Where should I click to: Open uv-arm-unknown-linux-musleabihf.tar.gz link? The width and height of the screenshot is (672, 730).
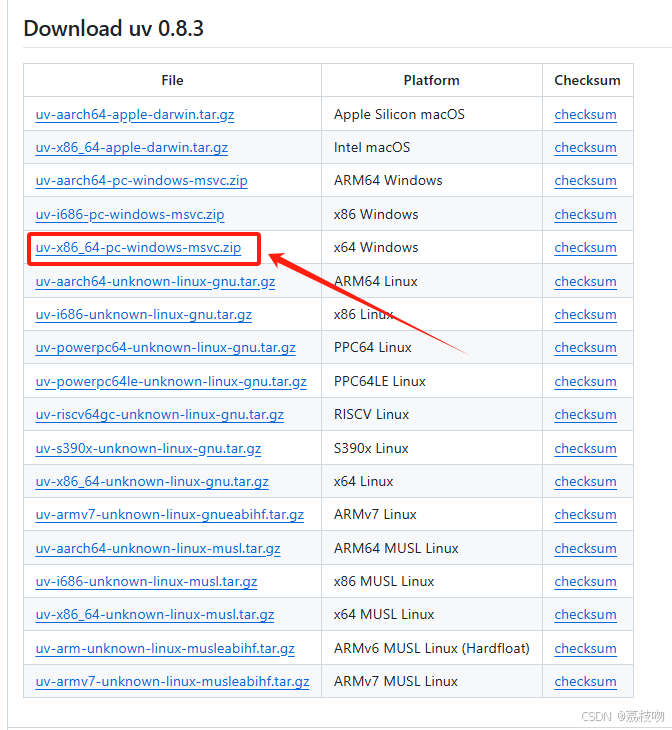[165, 649]
